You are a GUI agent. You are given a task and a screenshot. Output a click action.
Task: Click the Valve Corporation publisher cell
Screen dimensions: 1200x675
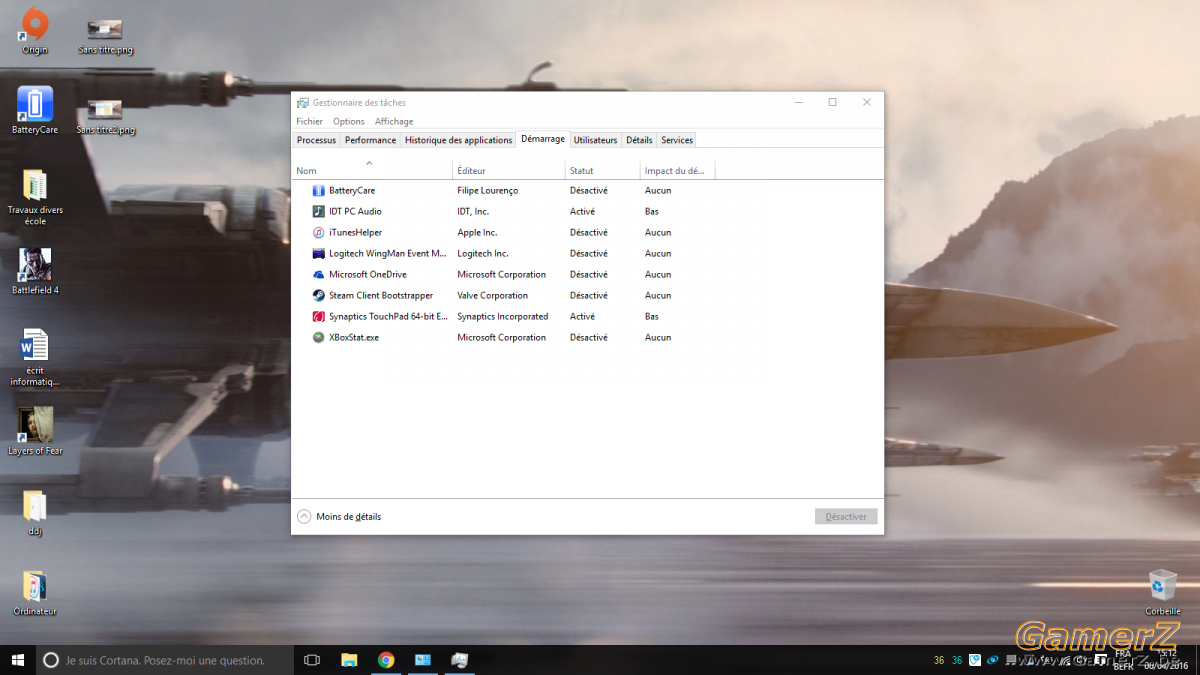point(493,295)
